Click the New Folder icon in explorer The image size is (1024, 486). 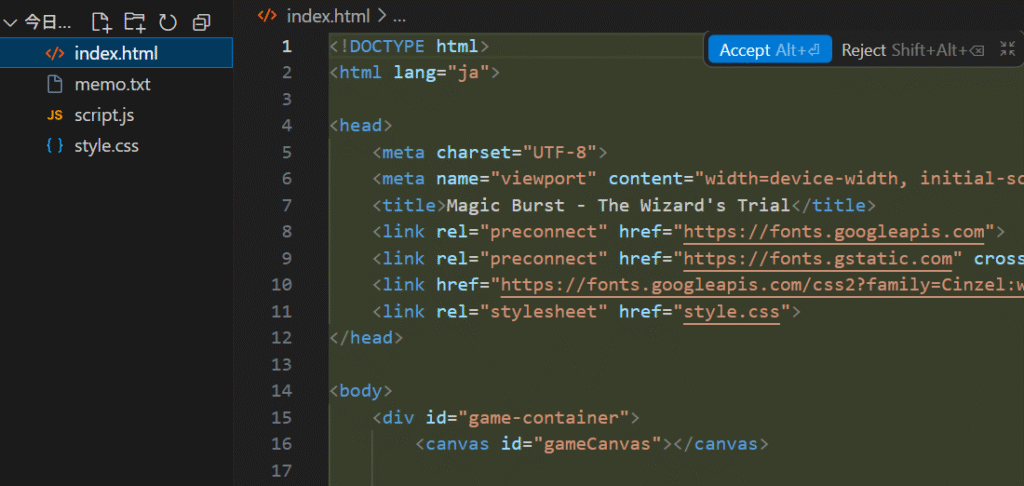click(134, 21)
